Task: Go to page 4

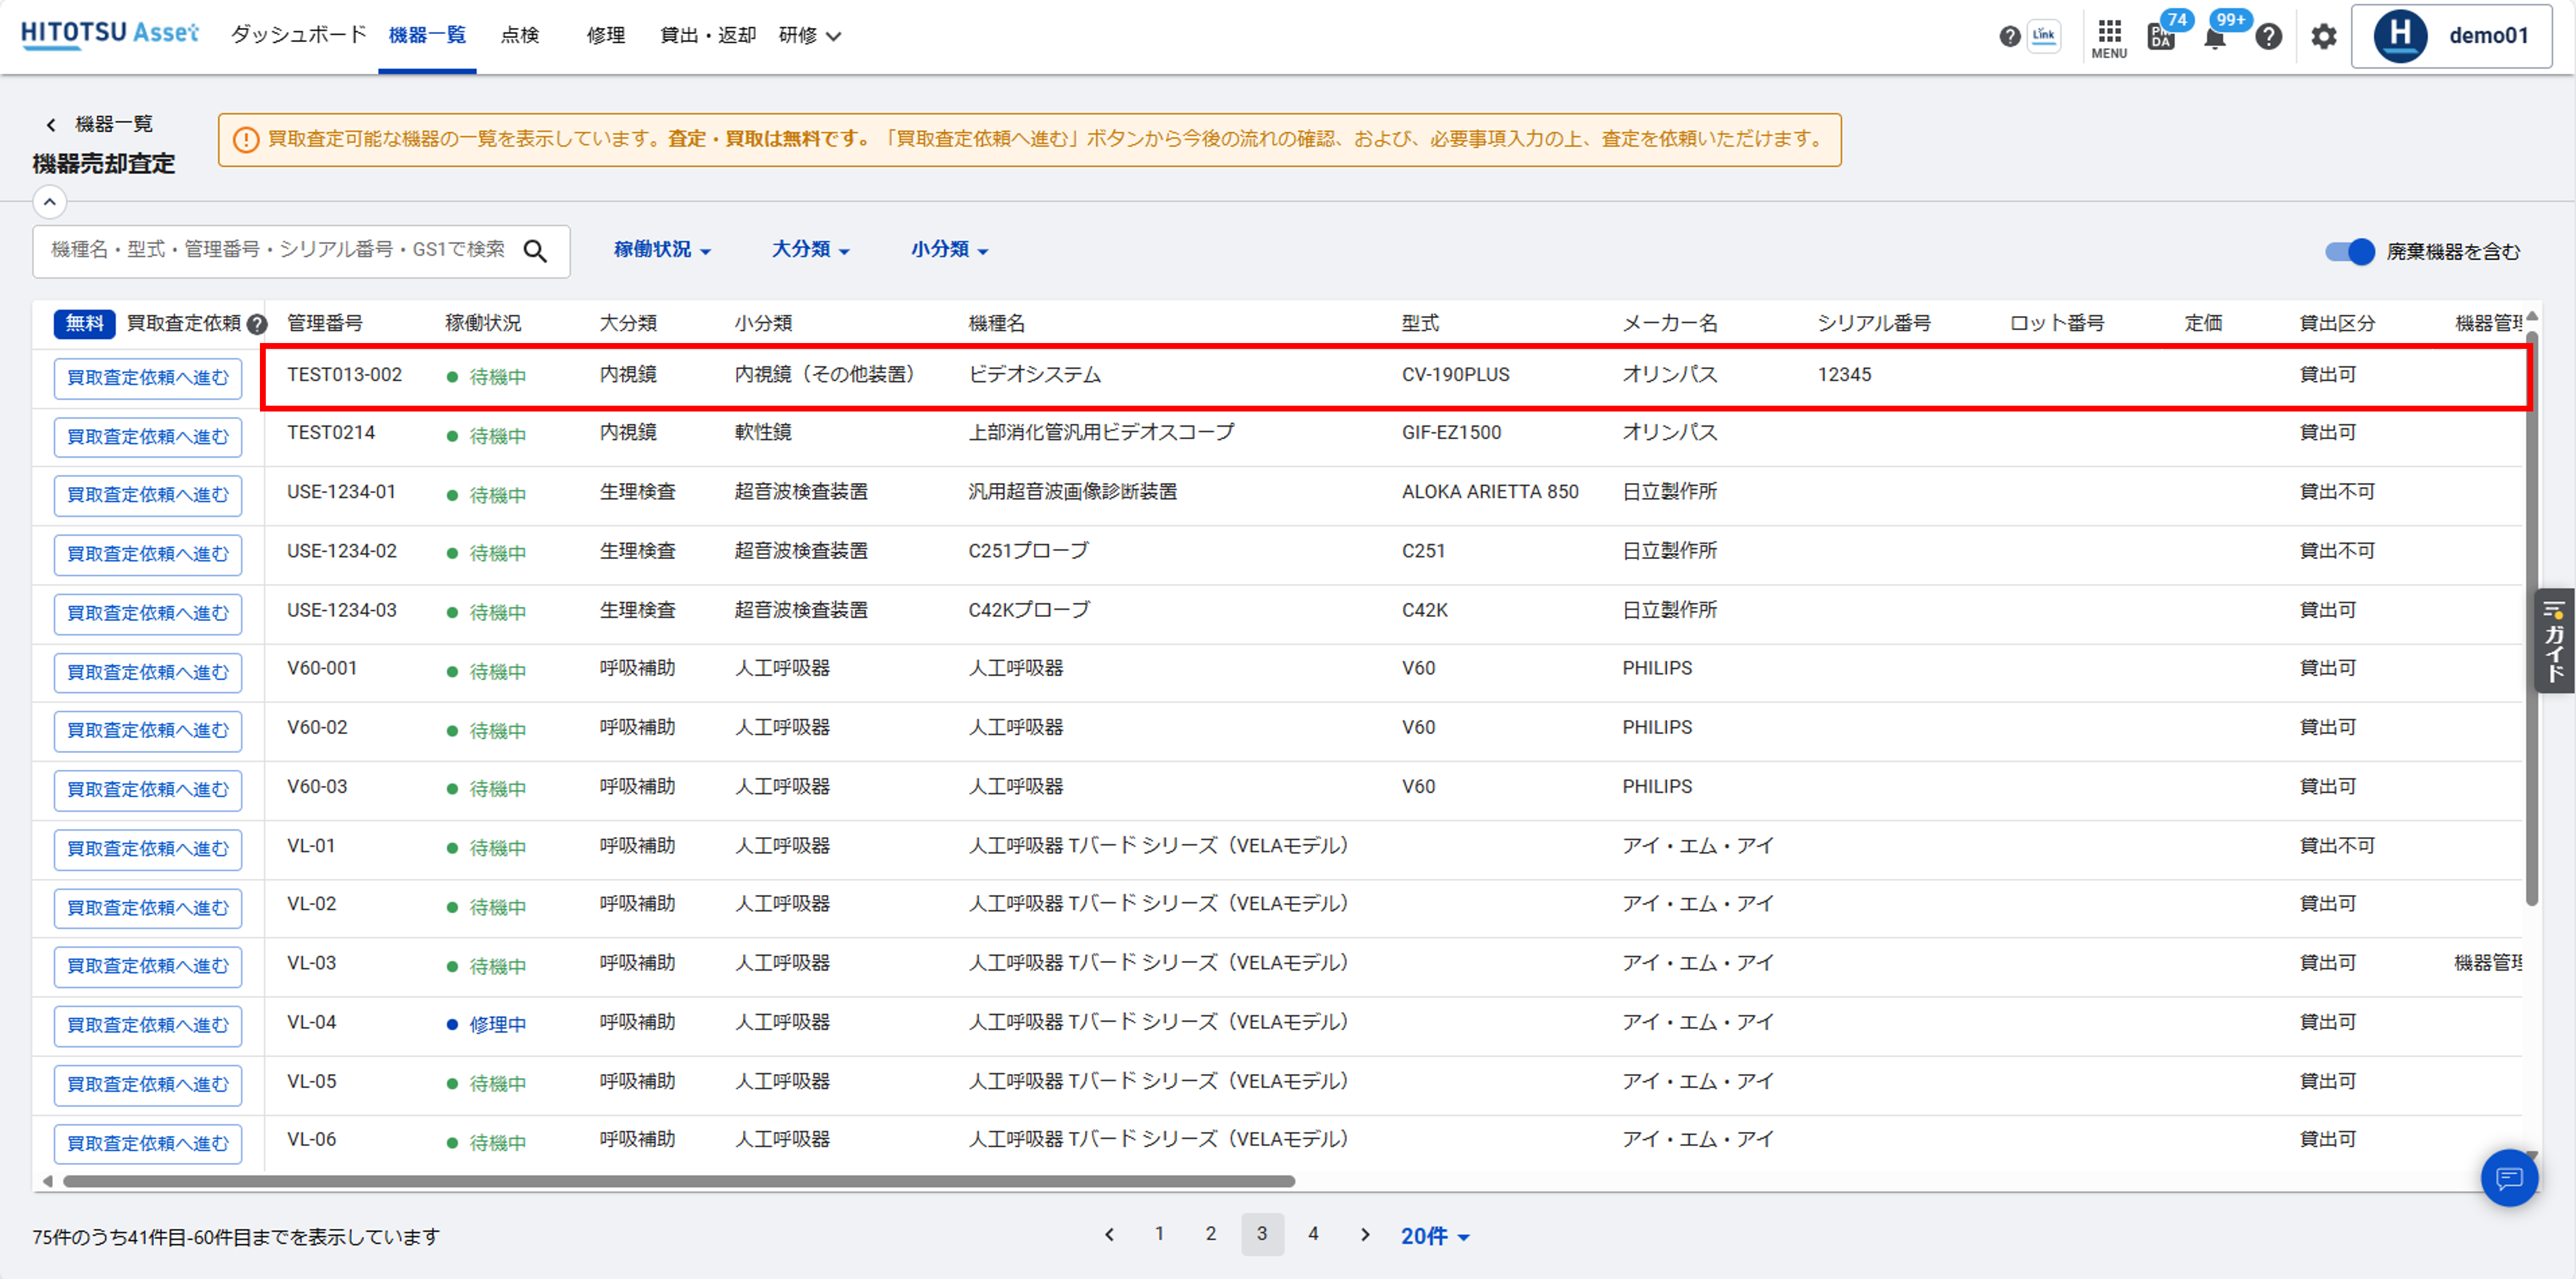Action: (x=1314, y=1234)
